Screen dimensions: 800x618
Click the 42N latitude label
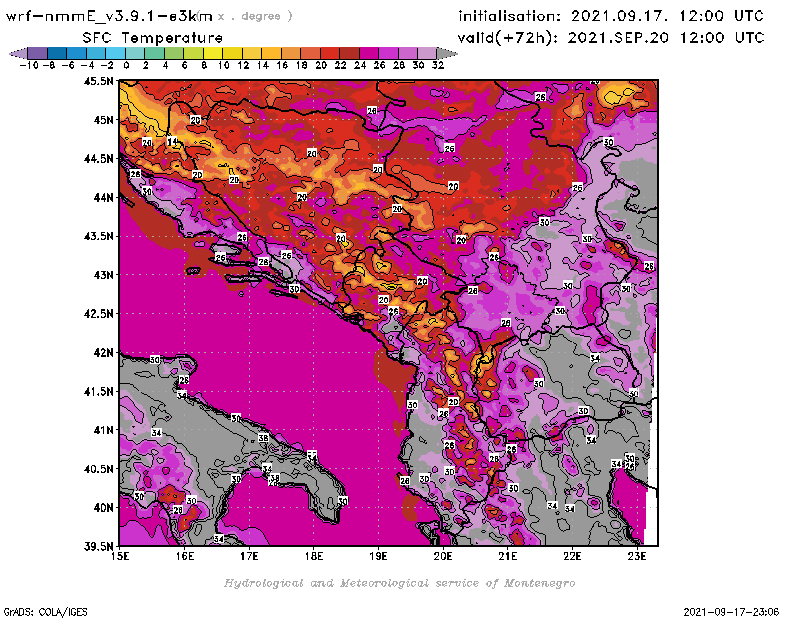click(103, 353)
